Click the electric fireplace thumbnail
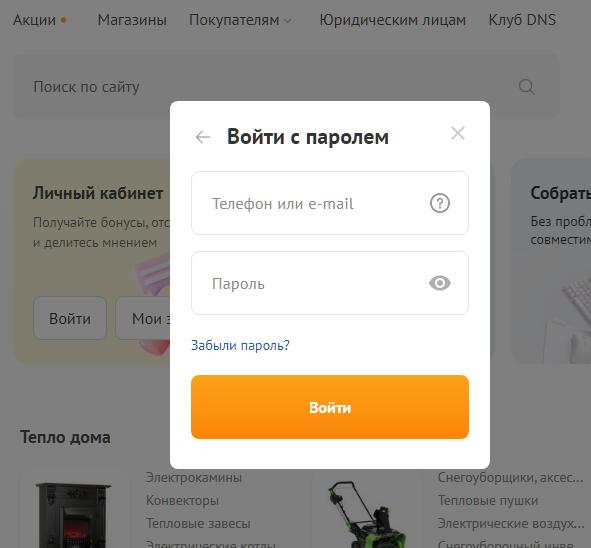 73,514
